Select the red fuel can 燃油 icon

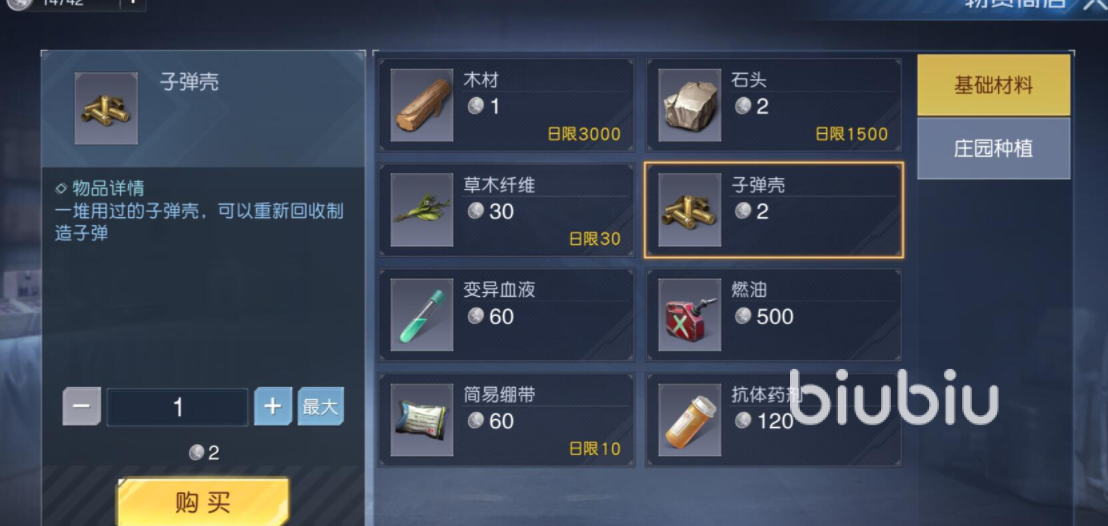[x=690, y=315]
